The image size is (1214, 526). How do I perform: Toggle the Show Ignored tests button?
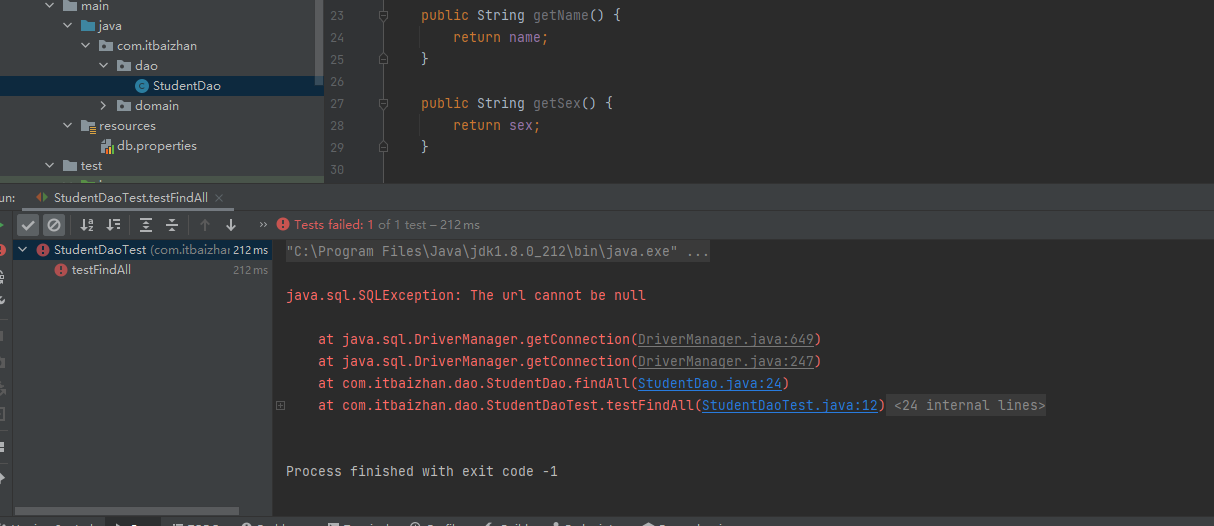coord(54,225)
